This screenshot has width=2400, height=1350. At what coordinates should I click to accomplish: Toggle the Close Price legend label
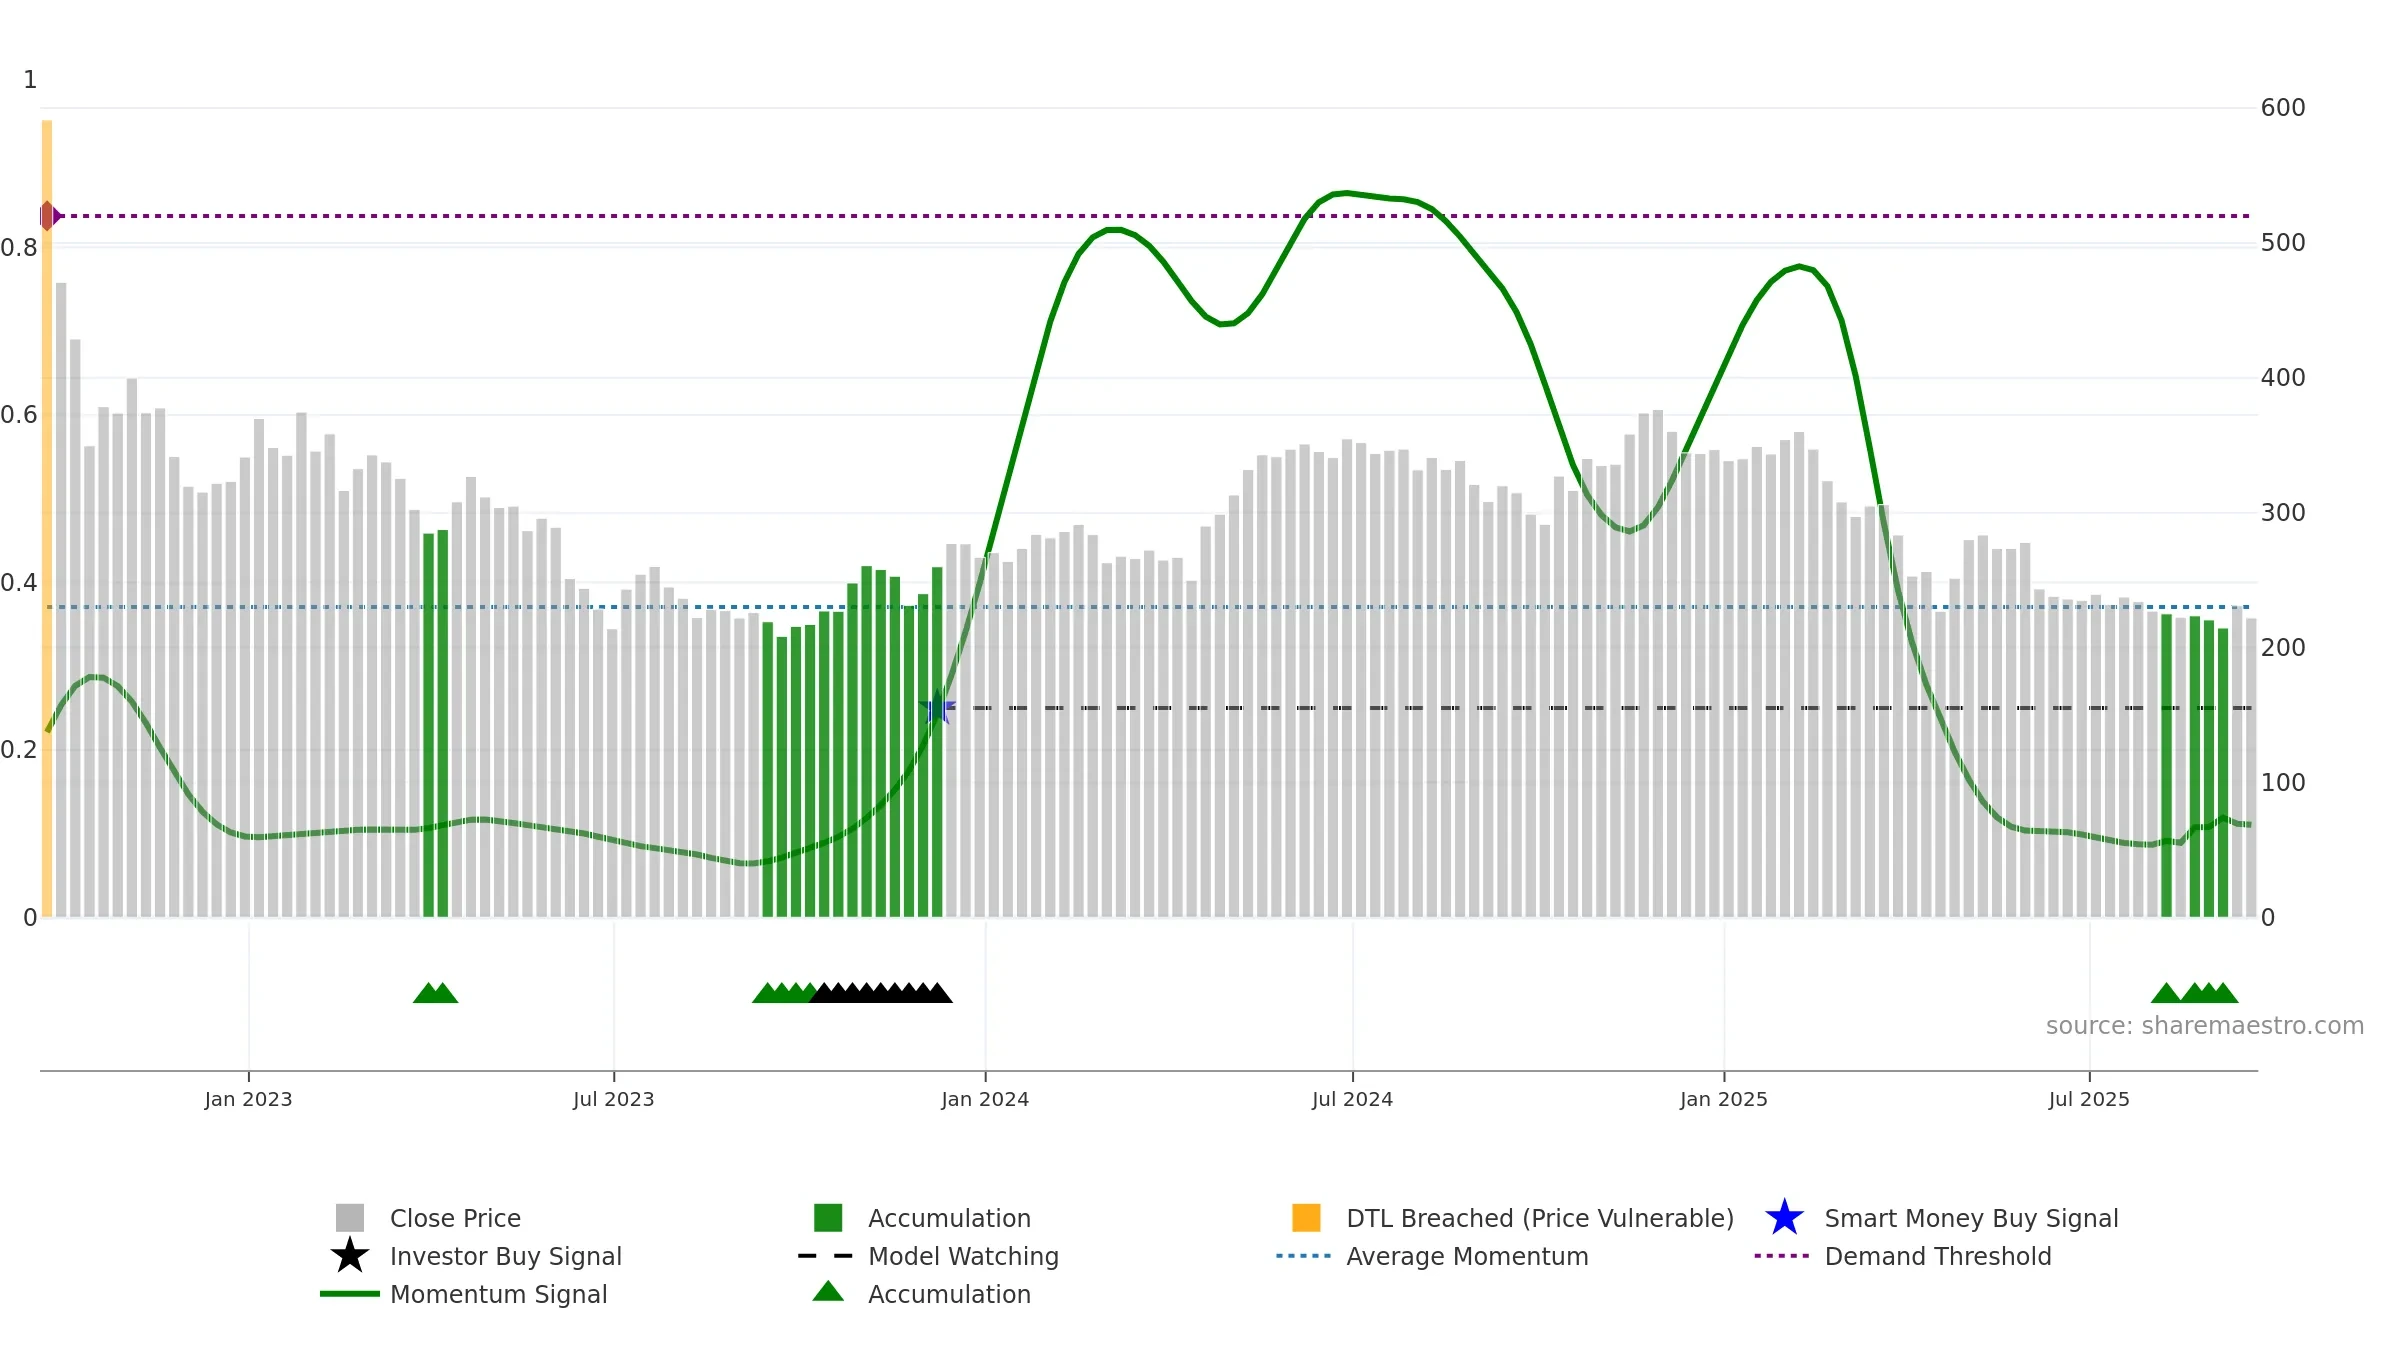(455, 1218)
